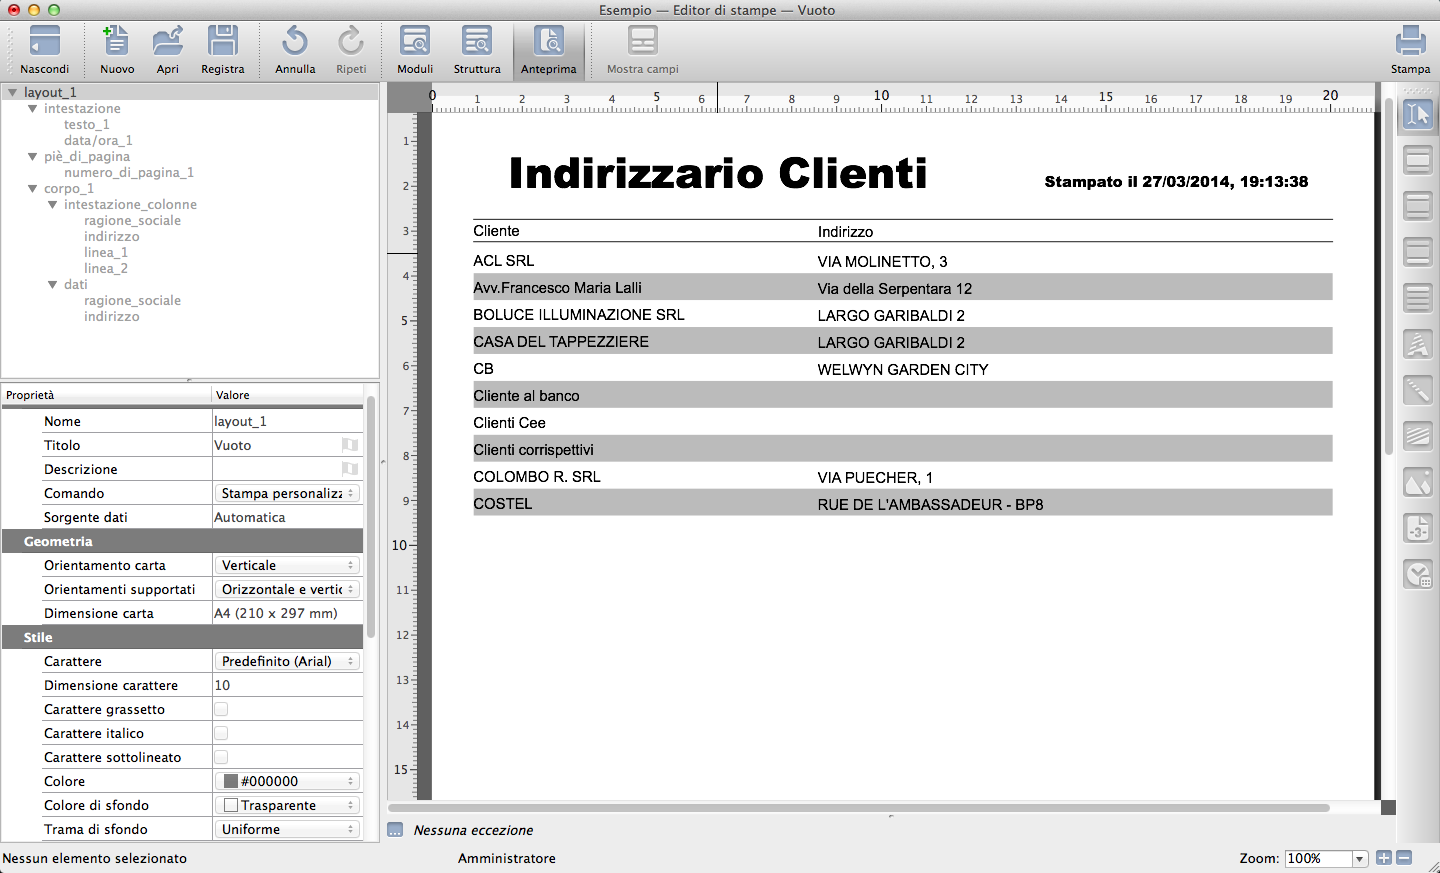The width and height of the screenshot is (1440, 873).
Task: Choose the image tool in right sidebar
Action: pyautogui.click(x=1417, y=484)
